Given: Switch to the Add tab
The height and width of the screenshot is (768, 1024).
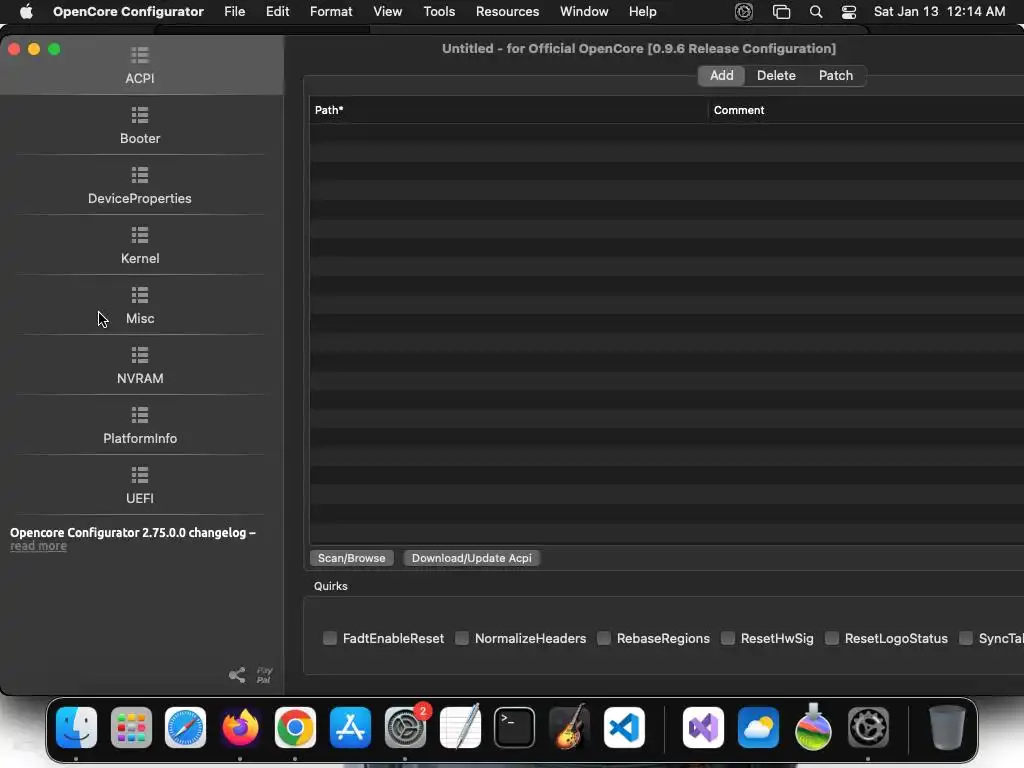Looking at the screenshot, I should (722, 75).
